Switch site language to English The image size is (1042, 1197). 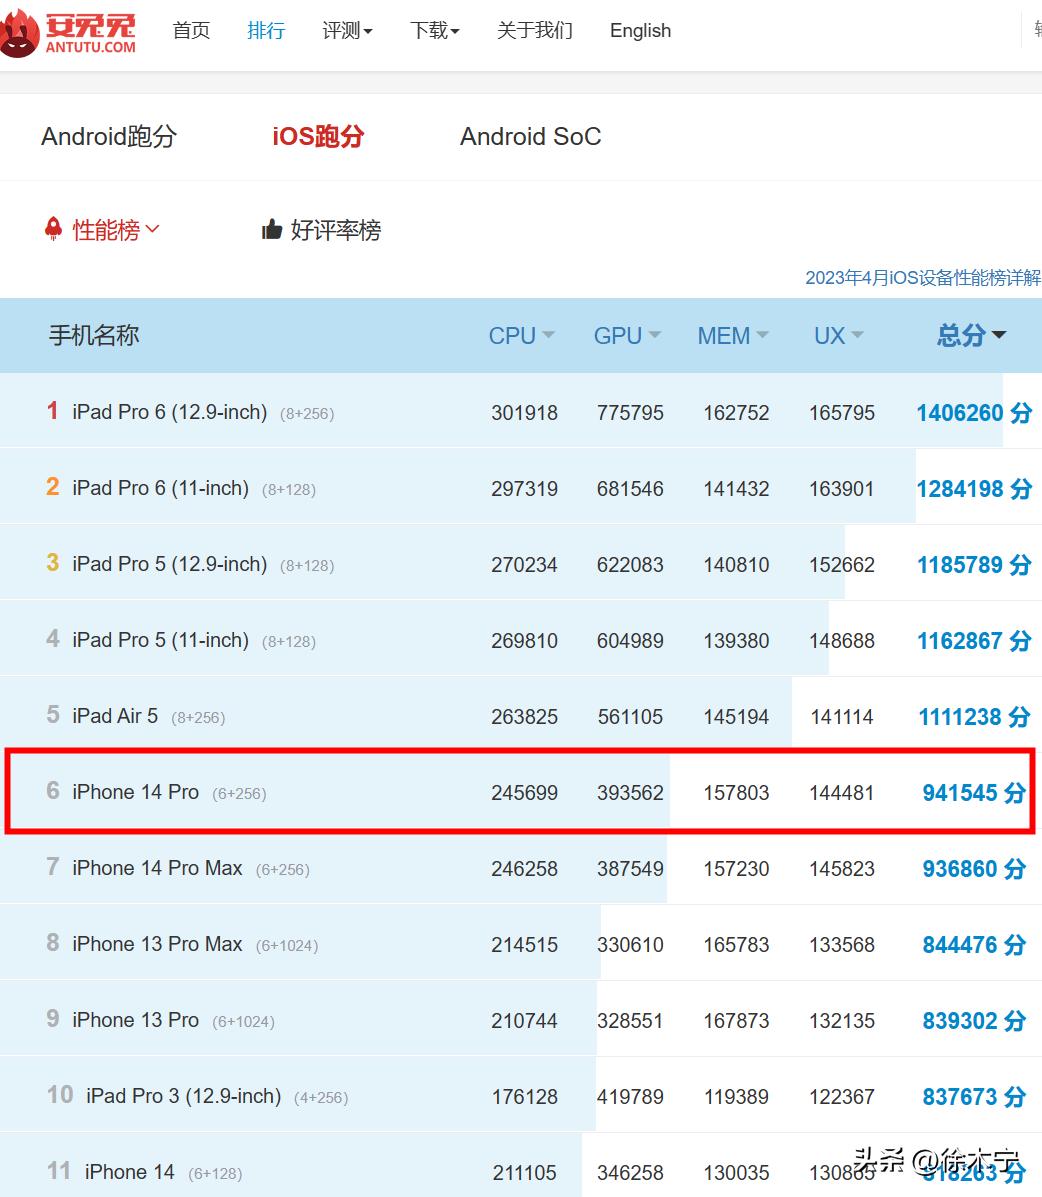[x=640, y=31]
